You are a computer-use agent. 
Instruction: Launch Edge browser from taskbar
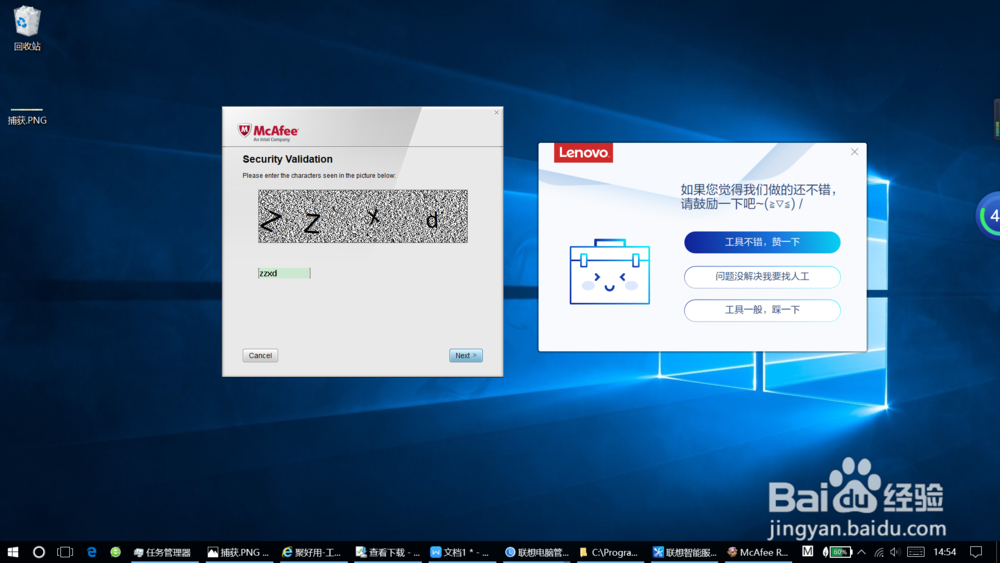91,552
